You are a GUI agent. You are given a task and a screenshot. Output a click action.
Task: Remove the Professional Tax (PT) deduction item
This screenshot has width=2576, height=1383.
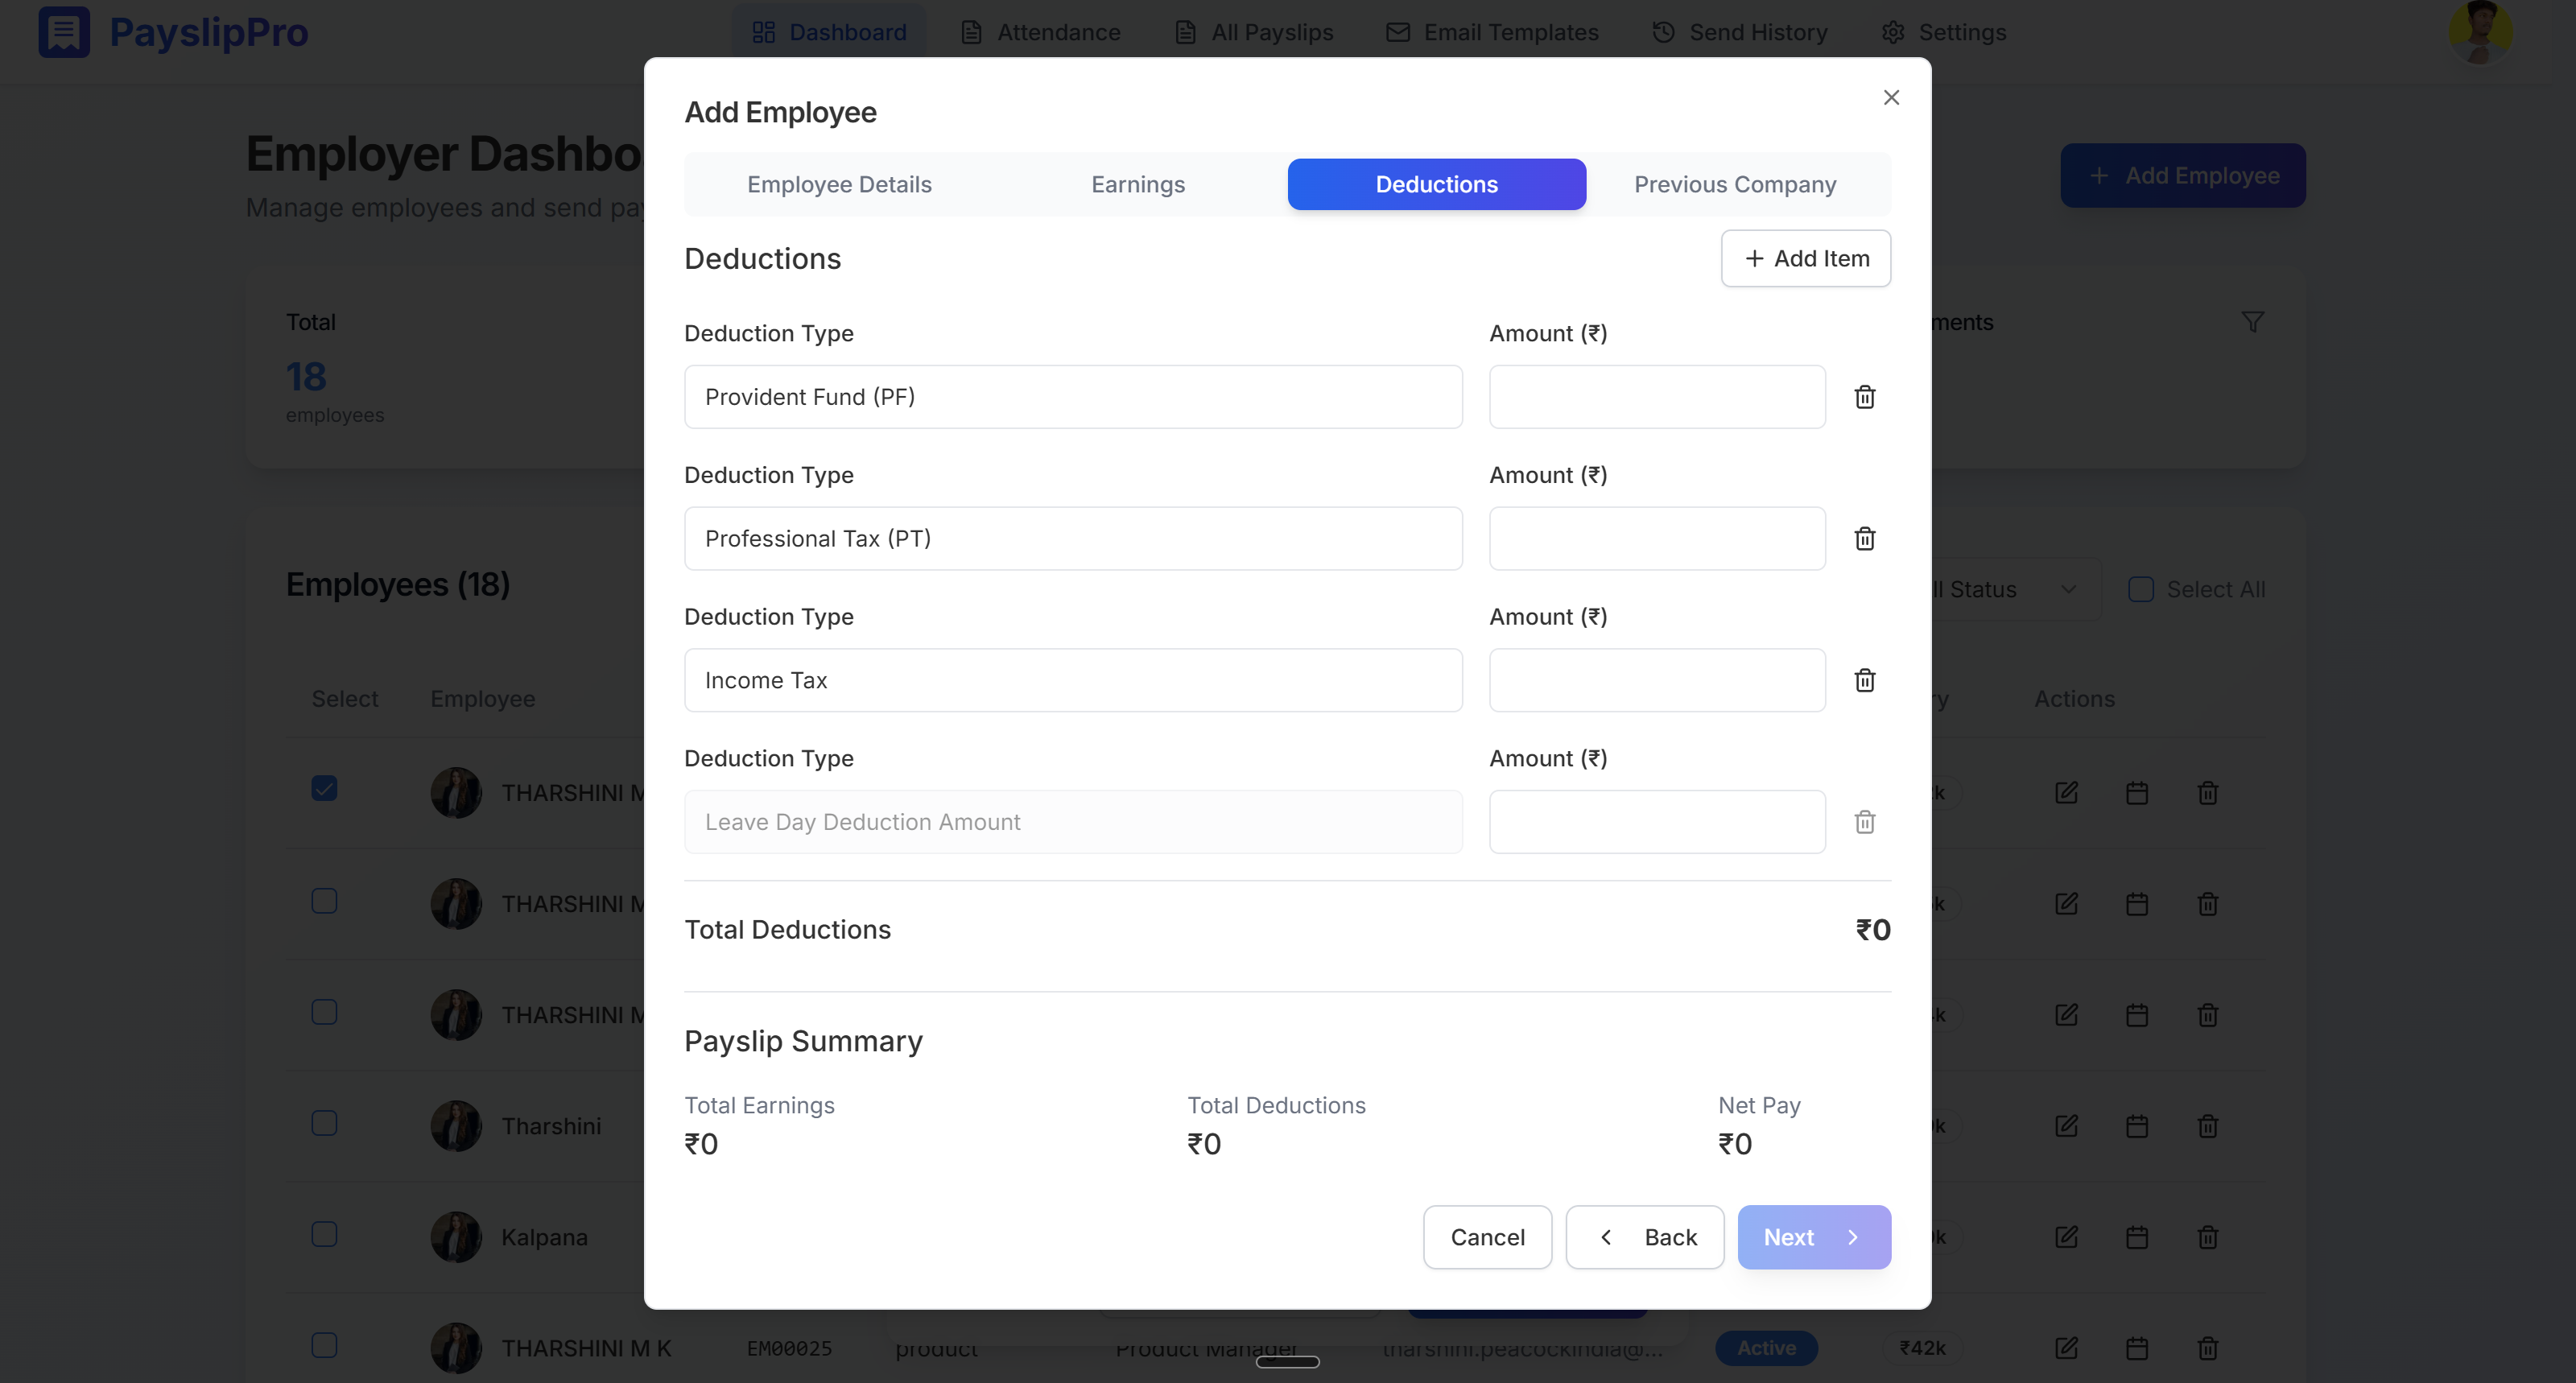tap(1864, 539)
